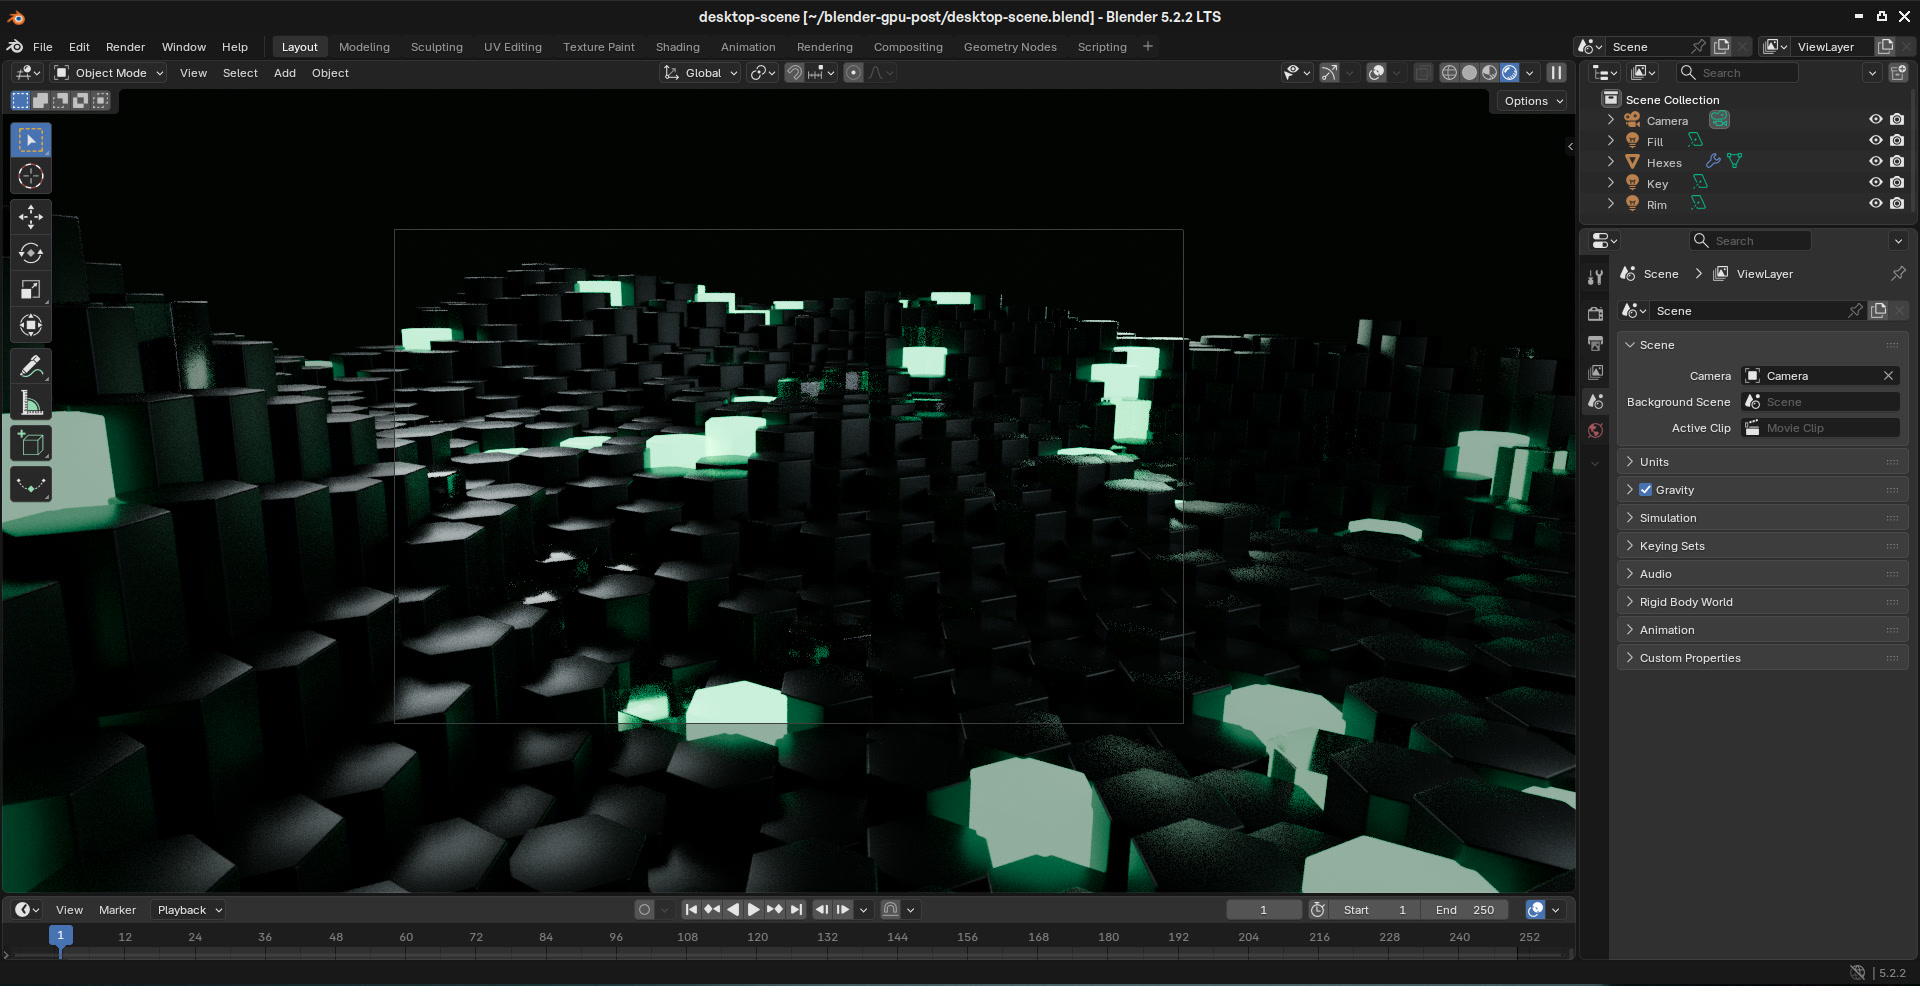Click the Blender logo menu icon
This screenshot has height=986, width=1920.
pos(15,47)
